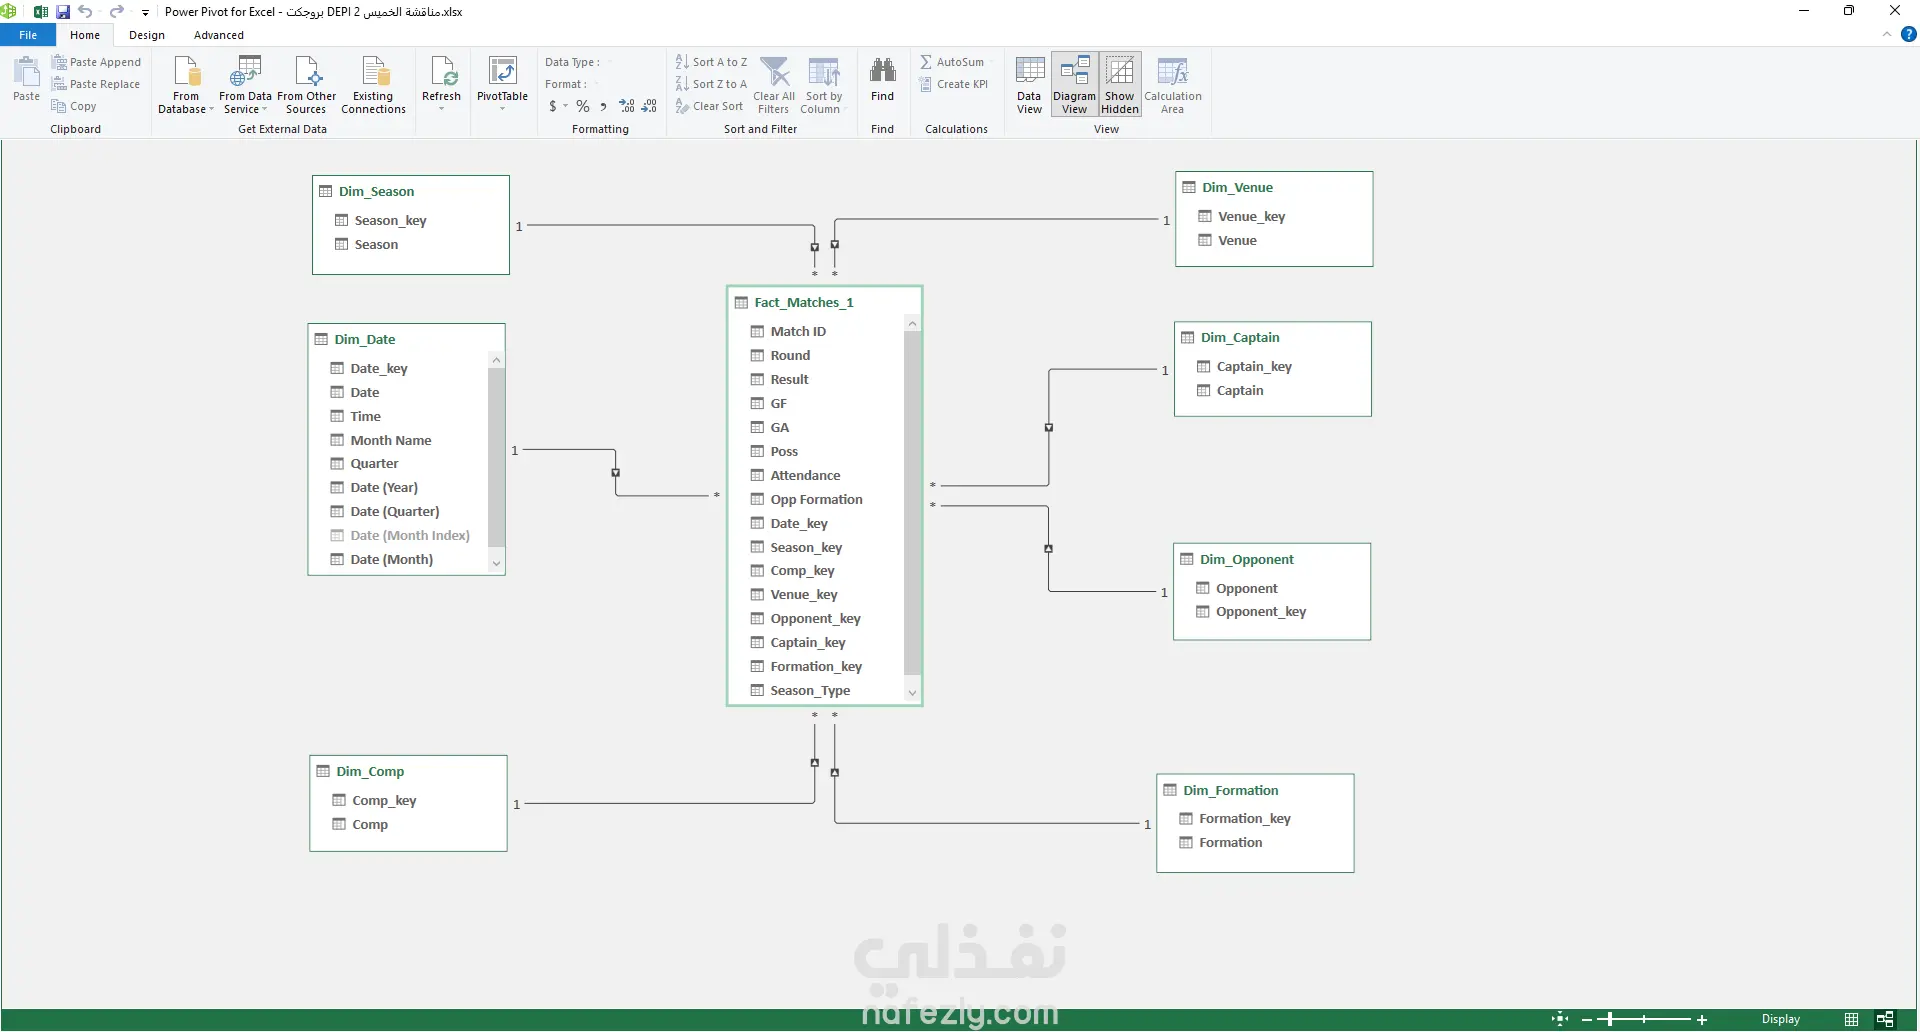Click AutoSum in Calculations
The image size is (1920, 1032).
(x=952, y=62)
